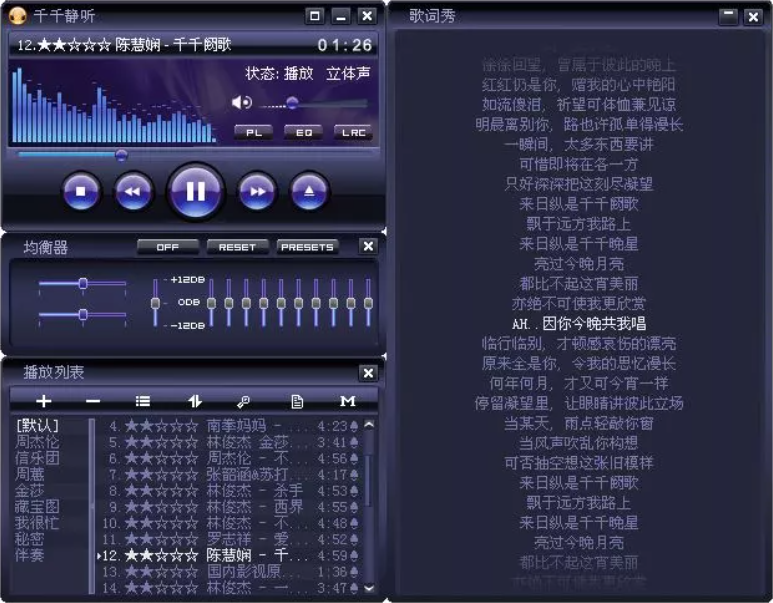Click the song title 陈慧娴 - 千千阙歌

coord(173,45)
